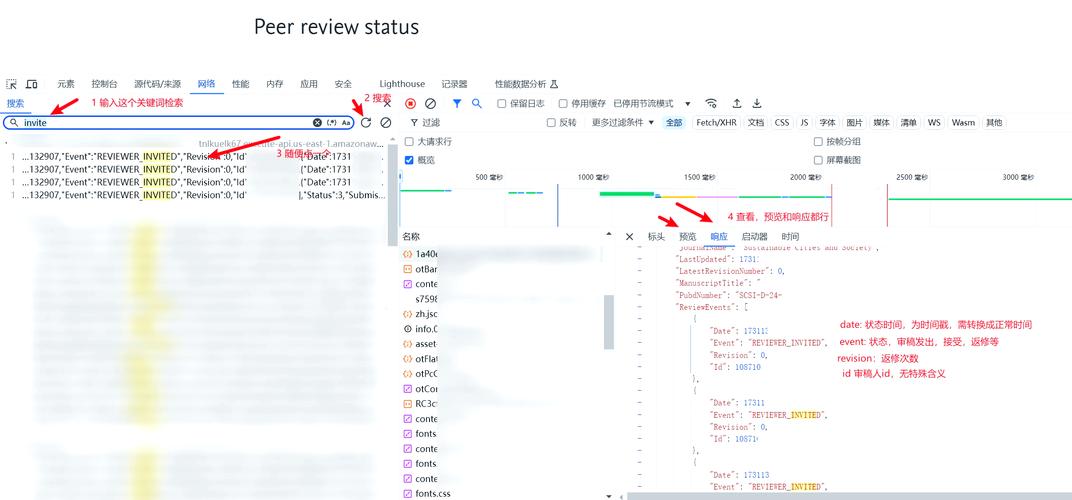This screenshot has width=1072, height=500.
Task: Stop recording network log red button
Action: 410,104
